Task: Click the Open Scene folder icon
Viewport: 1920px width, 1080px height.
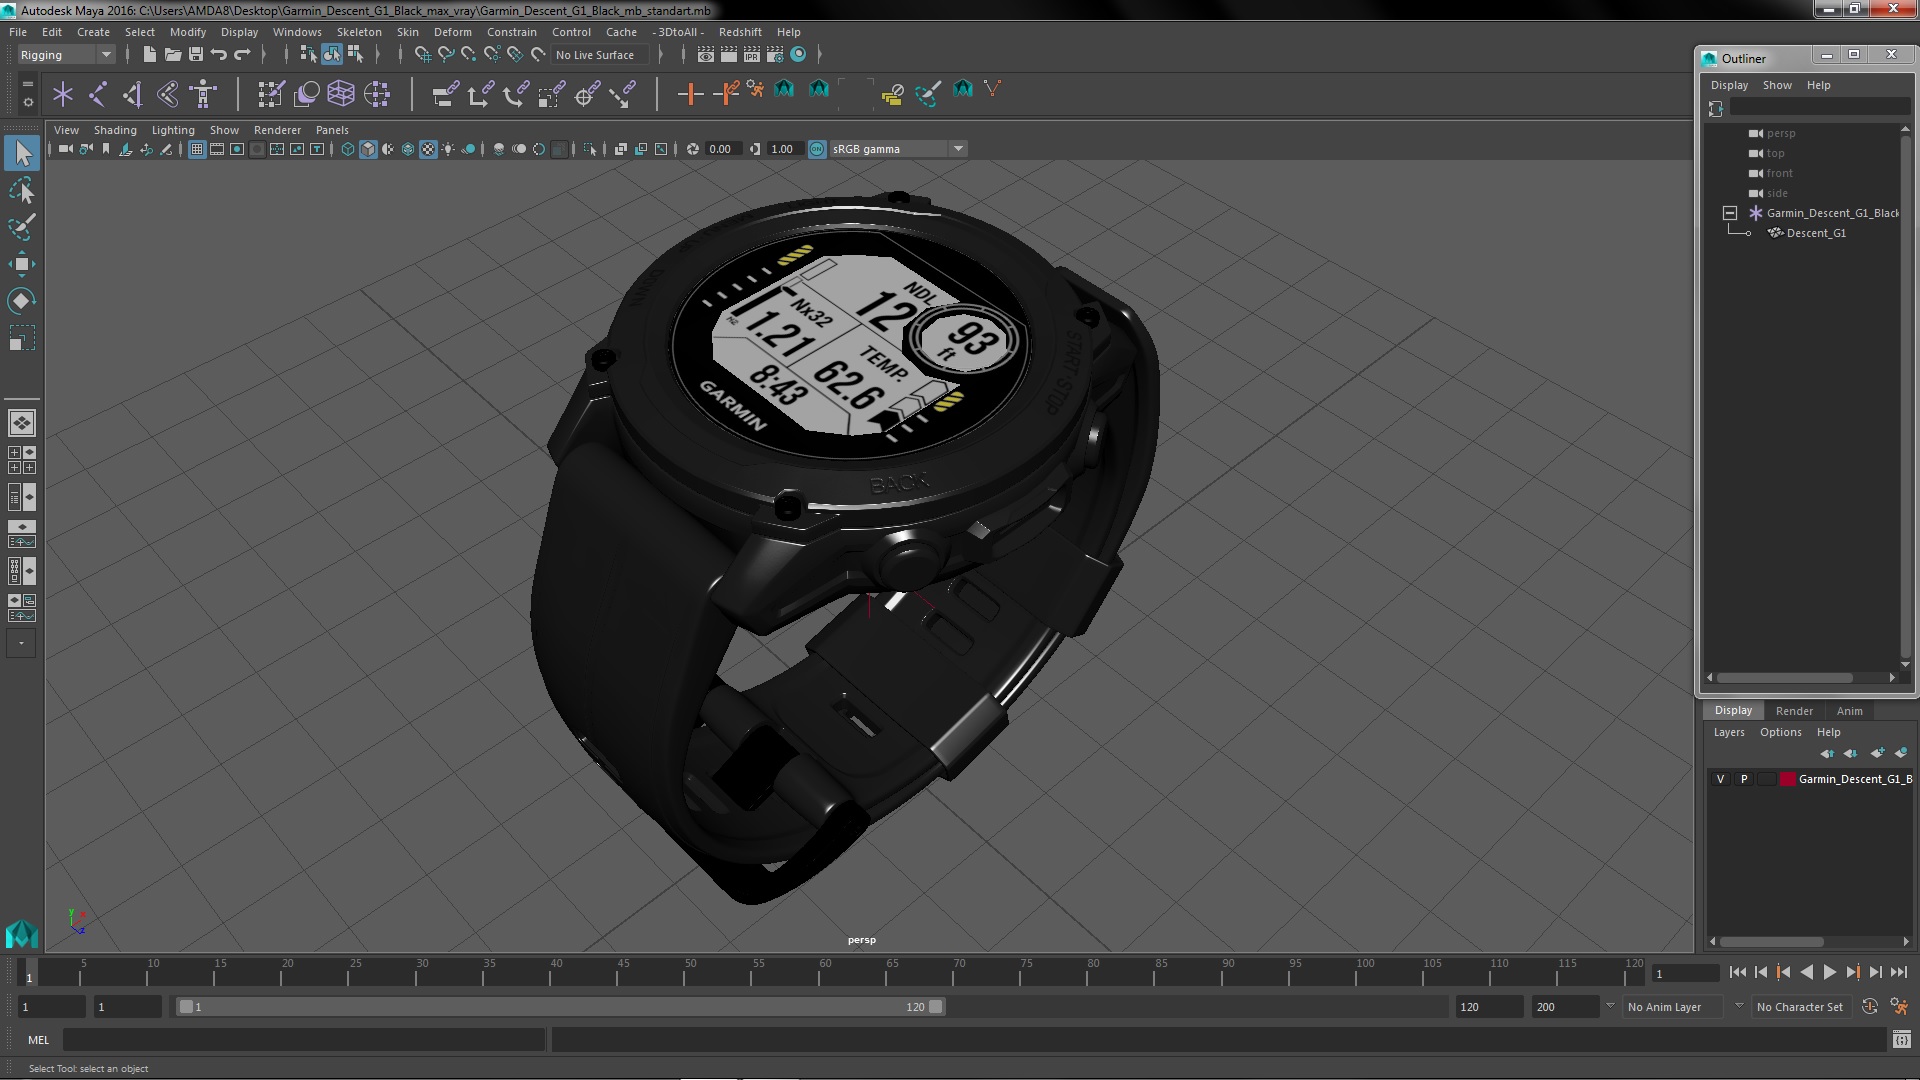Action: coord(172,54)
